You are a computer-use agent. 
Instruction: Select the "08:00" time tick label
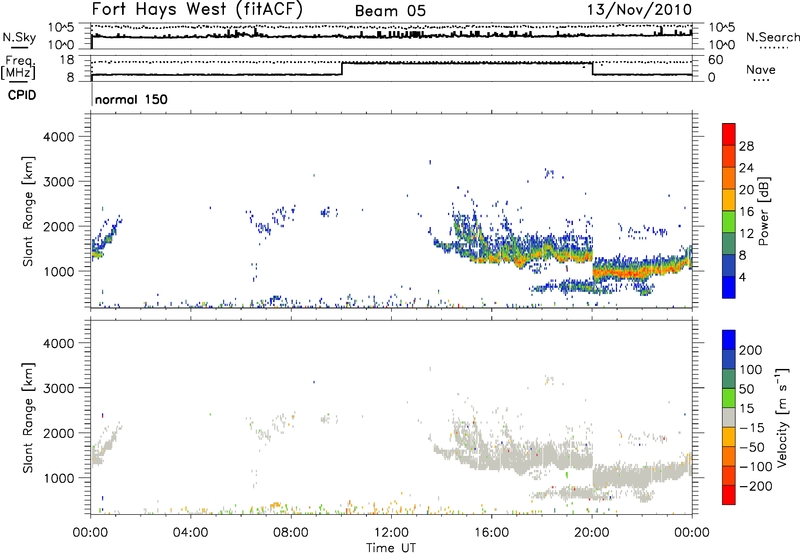click(x=290, y=533)
